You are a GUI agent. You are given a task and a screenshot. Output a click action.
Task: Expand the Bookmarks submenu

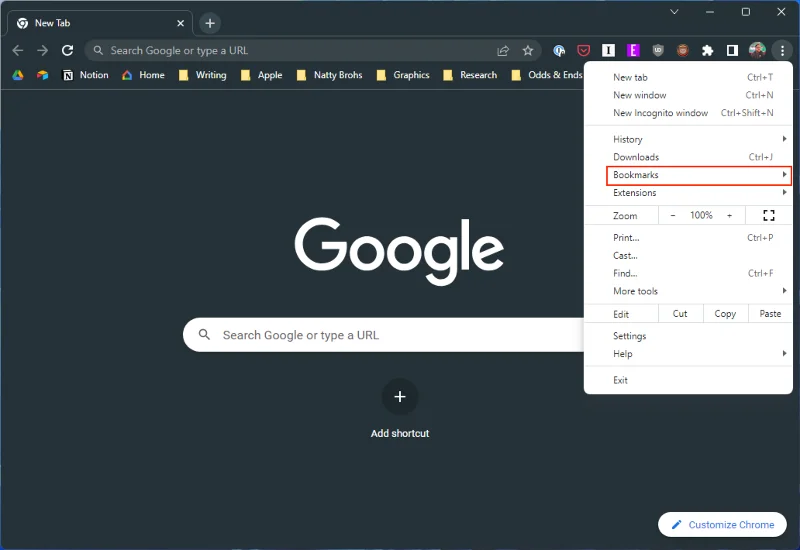point(699,175)
